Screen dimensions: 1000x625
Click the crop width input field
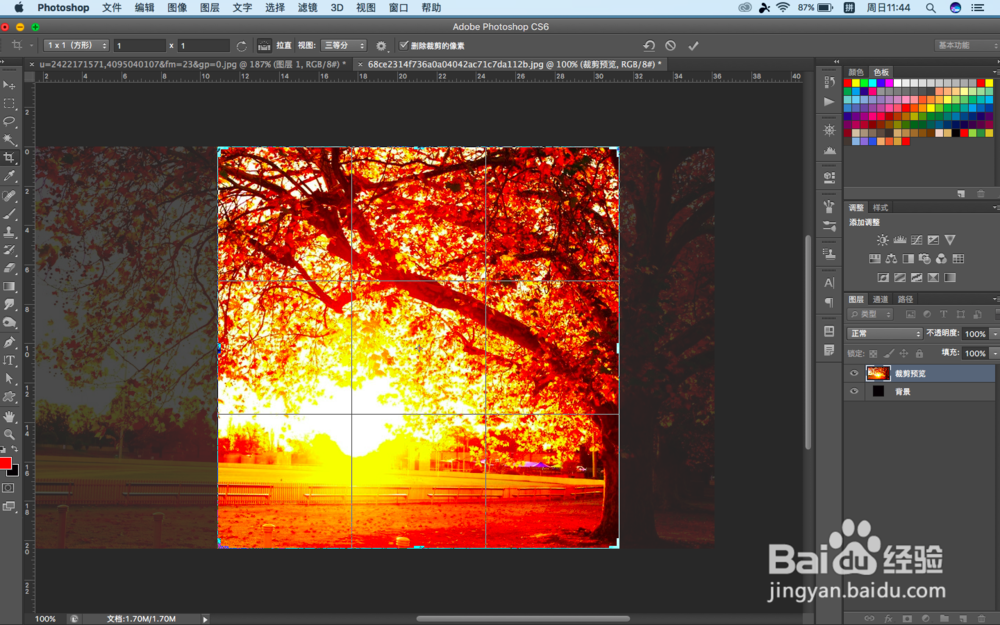(x=140, y=46)
